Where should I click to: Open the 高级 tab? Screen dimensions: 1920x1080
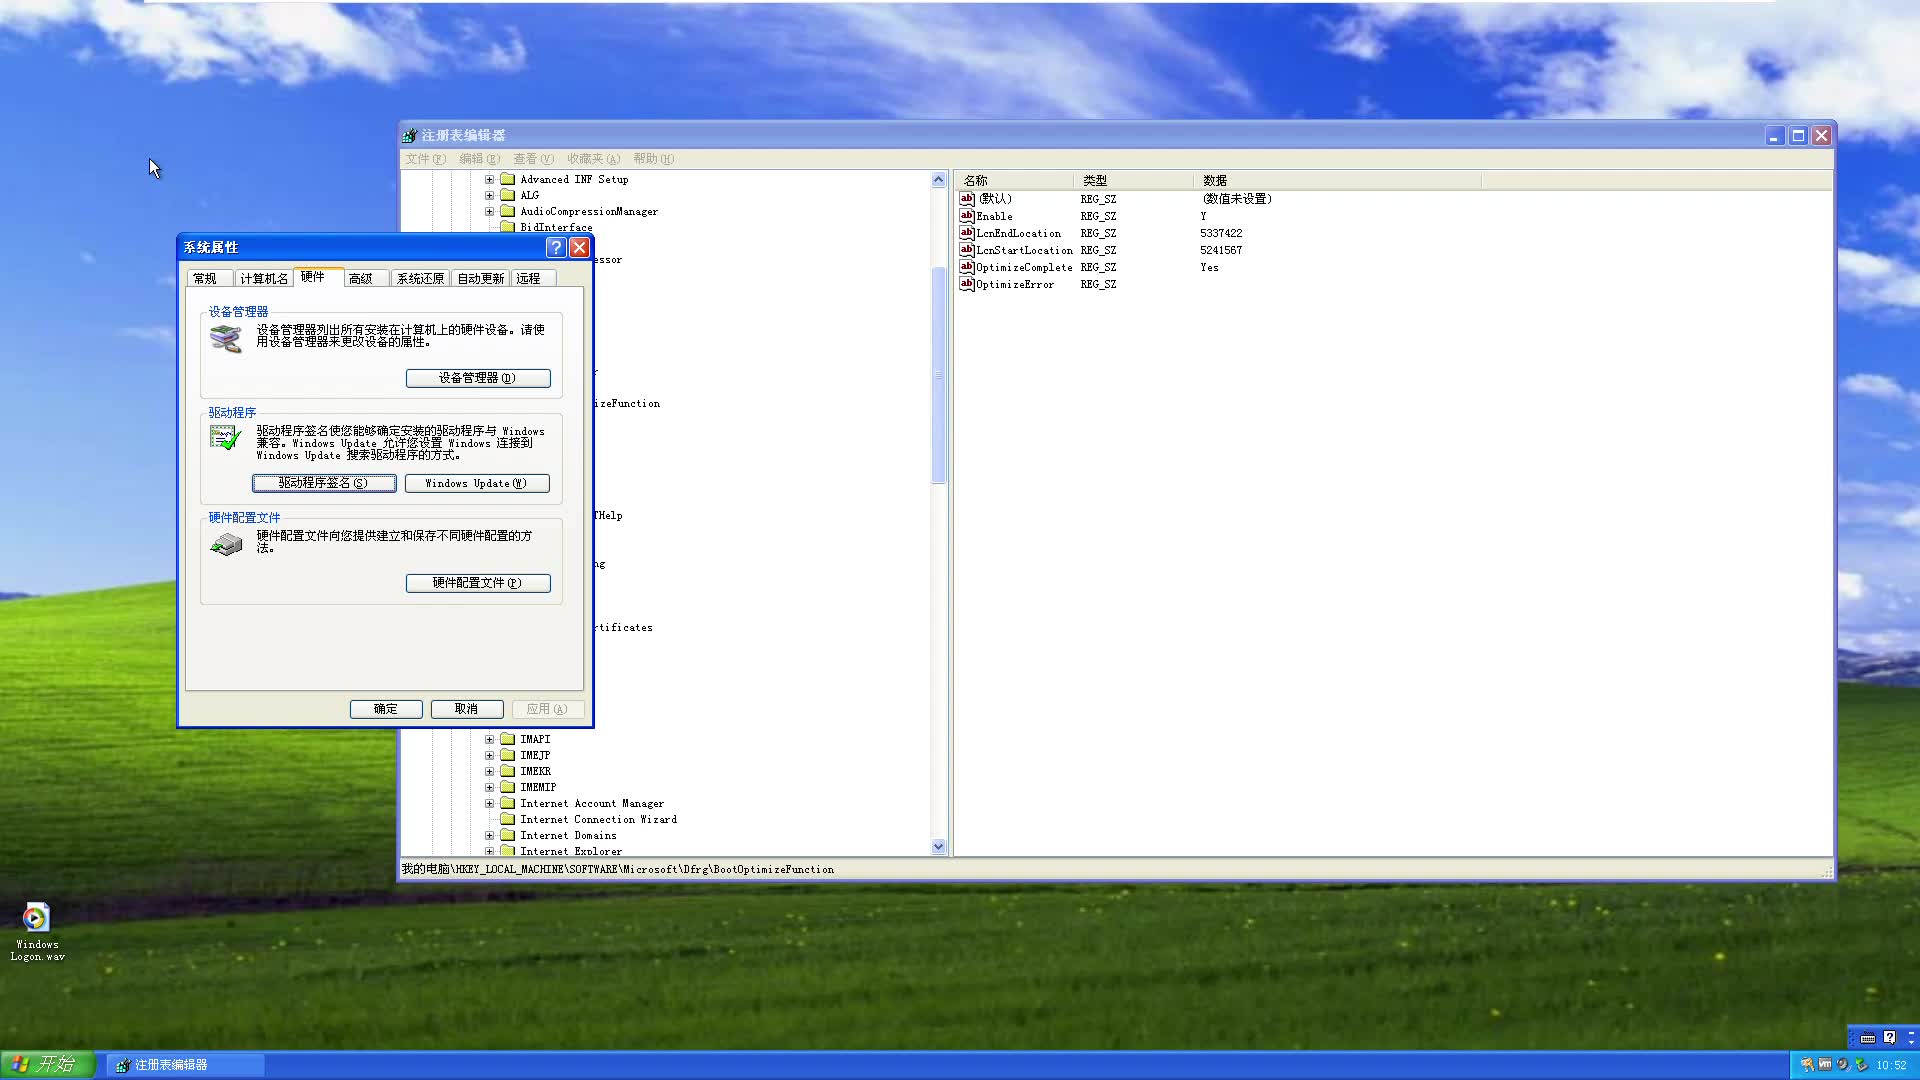(x=361, y=278)
